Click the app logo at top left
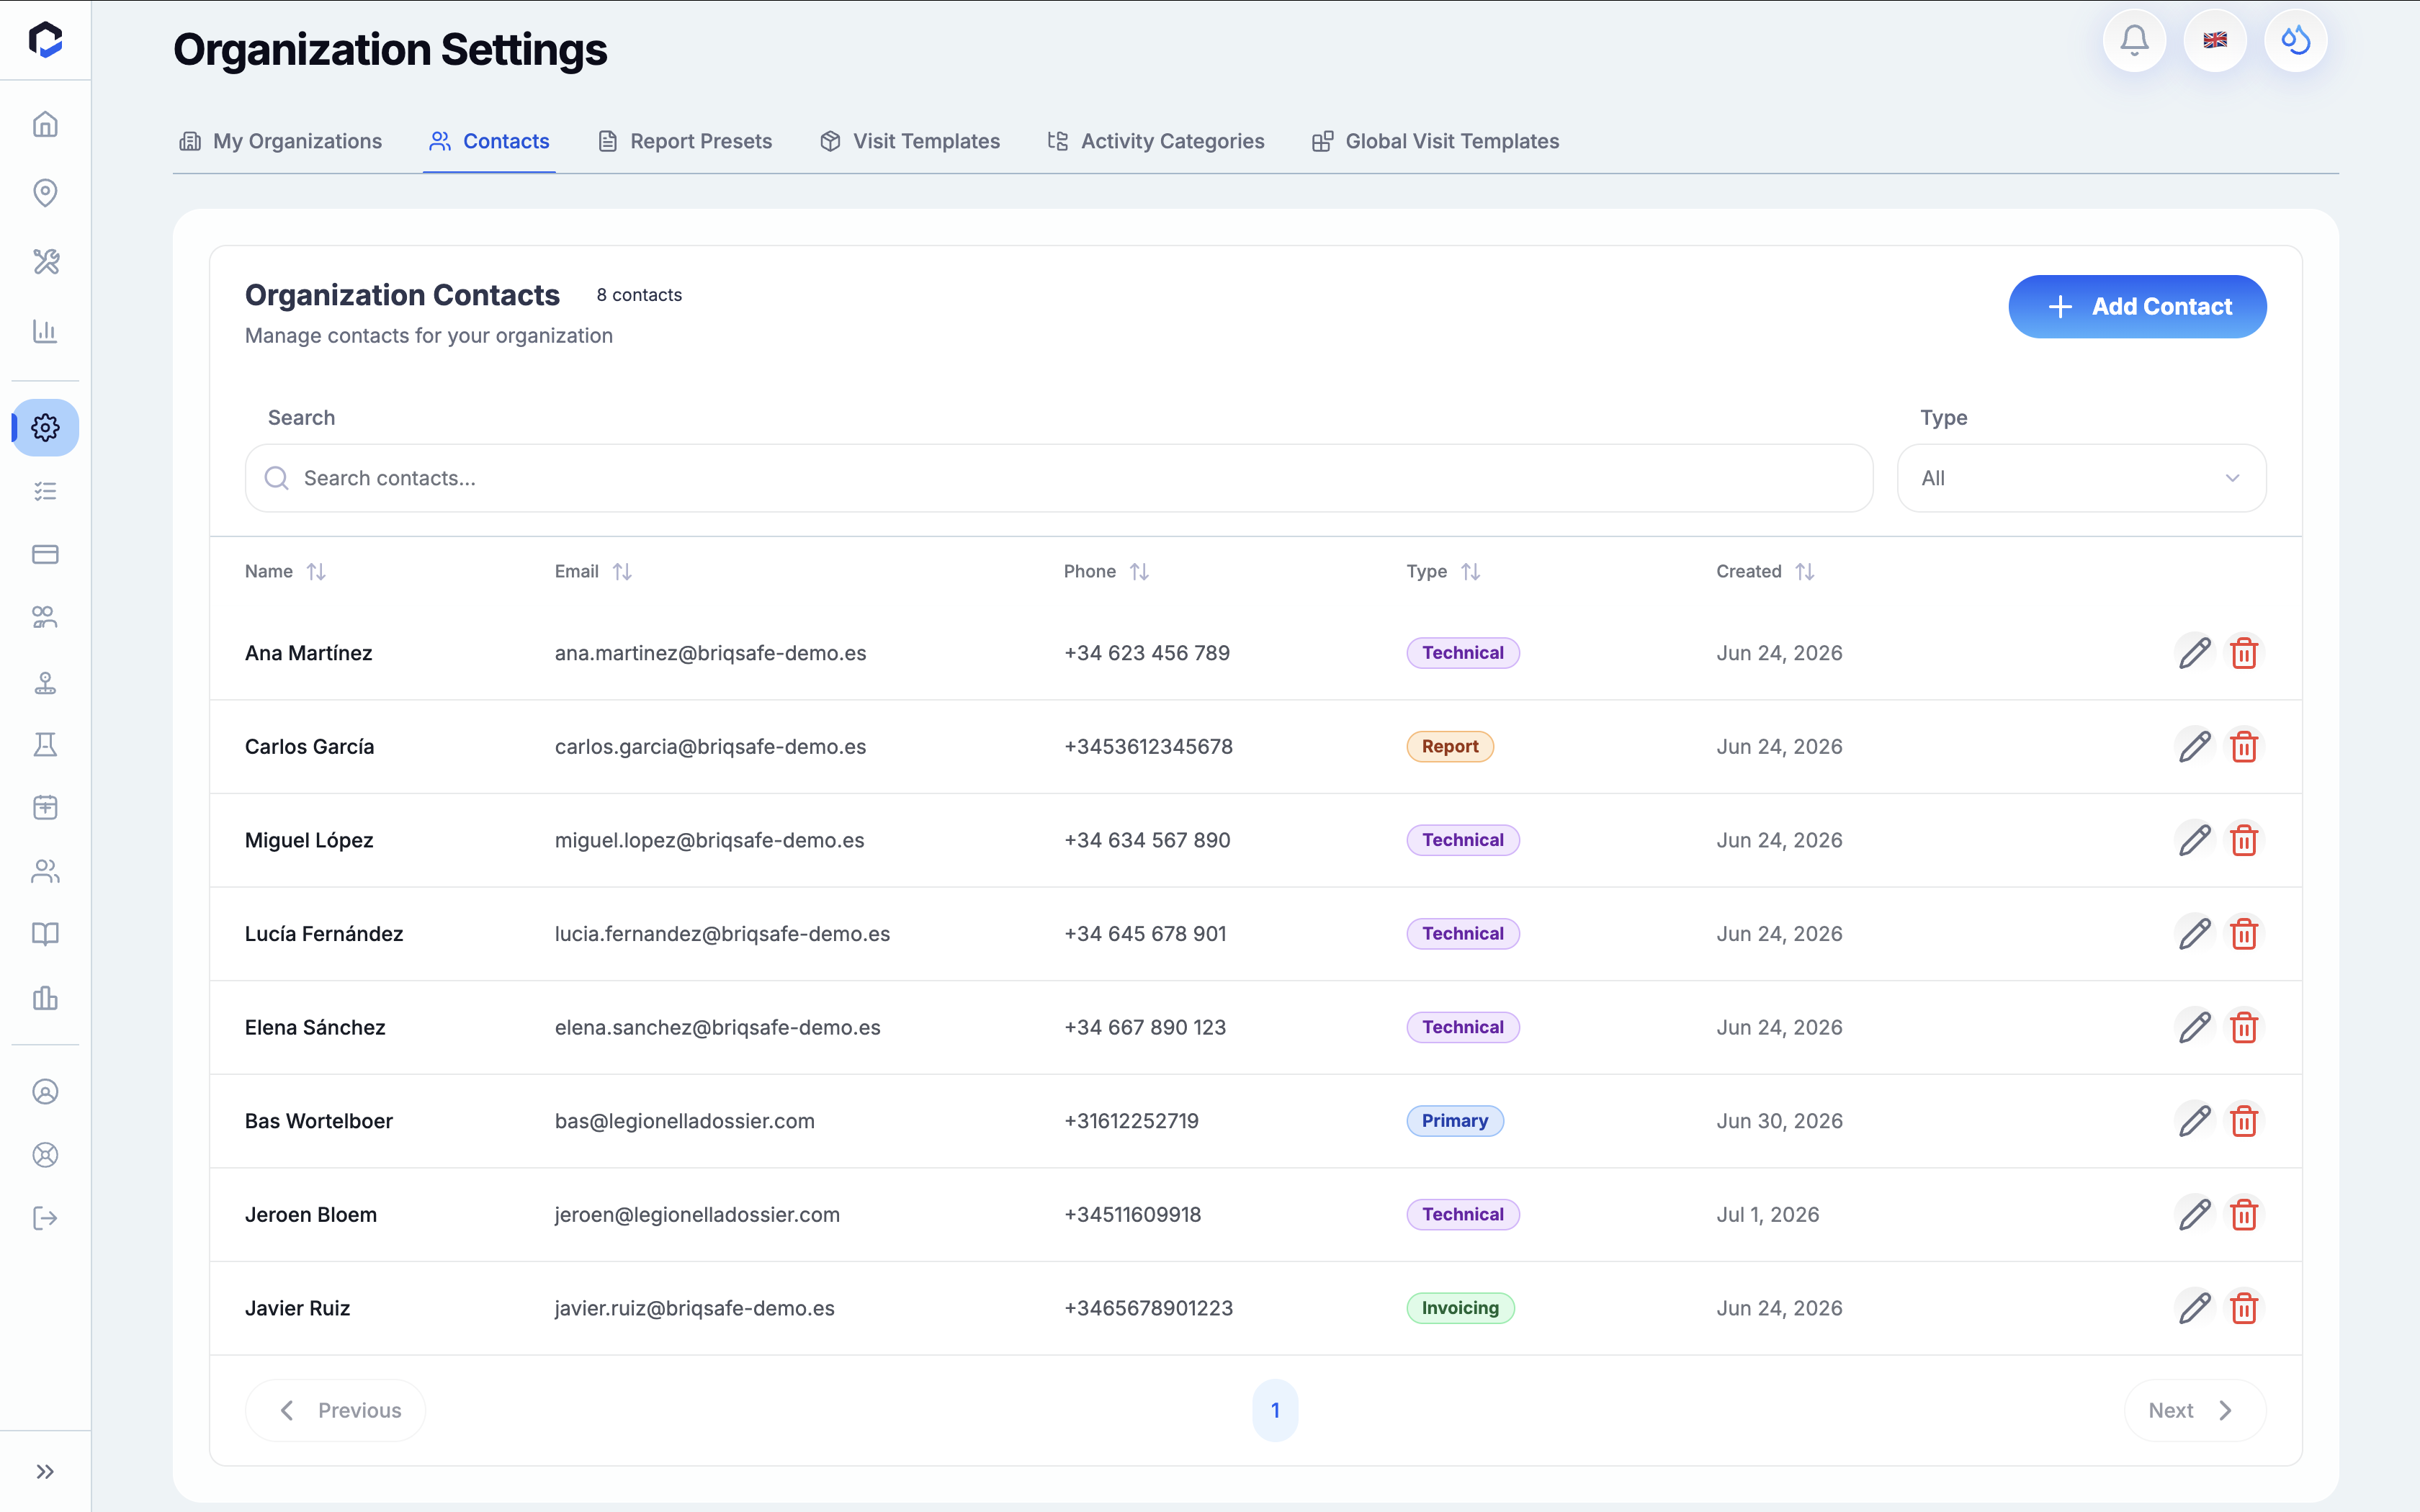The height and width of the screenshot is (1512, 2420). tap(45, 40)
